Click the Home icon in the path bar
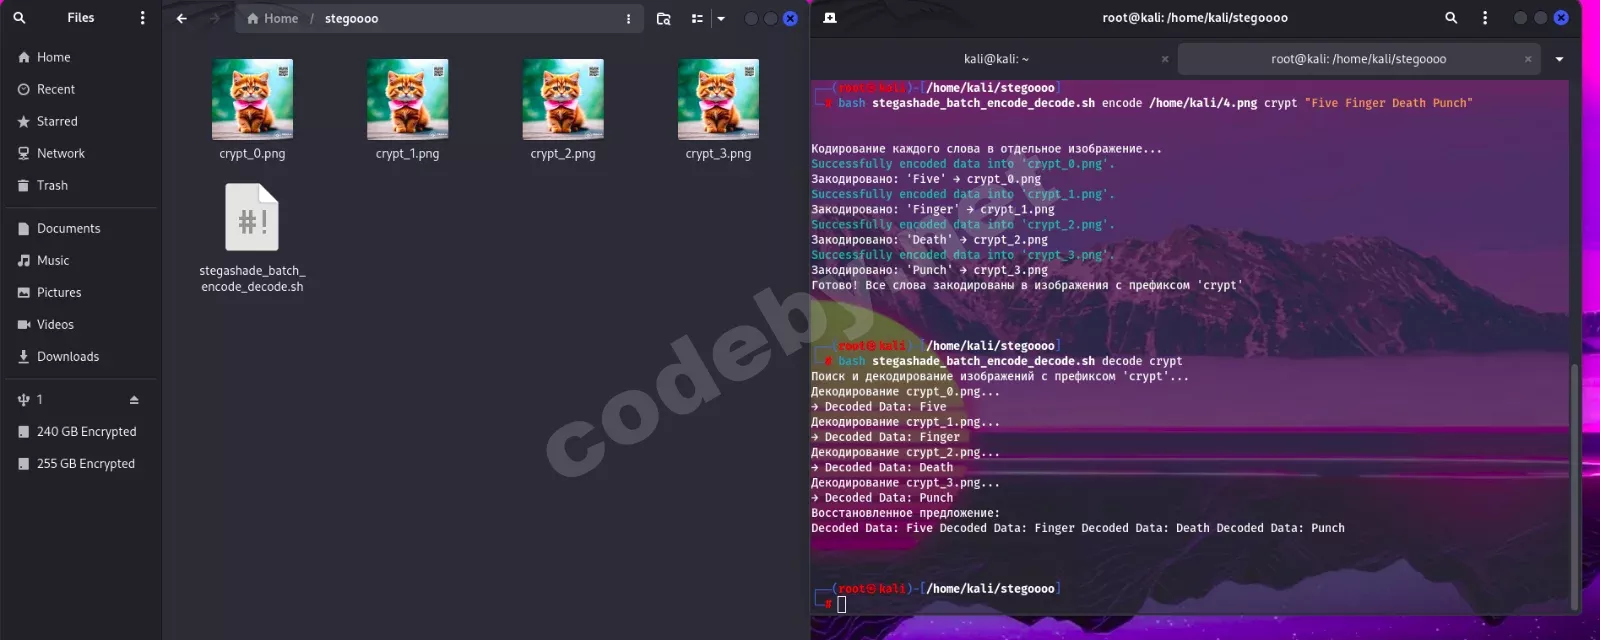 pyautogui.click(x=253, y=18)
